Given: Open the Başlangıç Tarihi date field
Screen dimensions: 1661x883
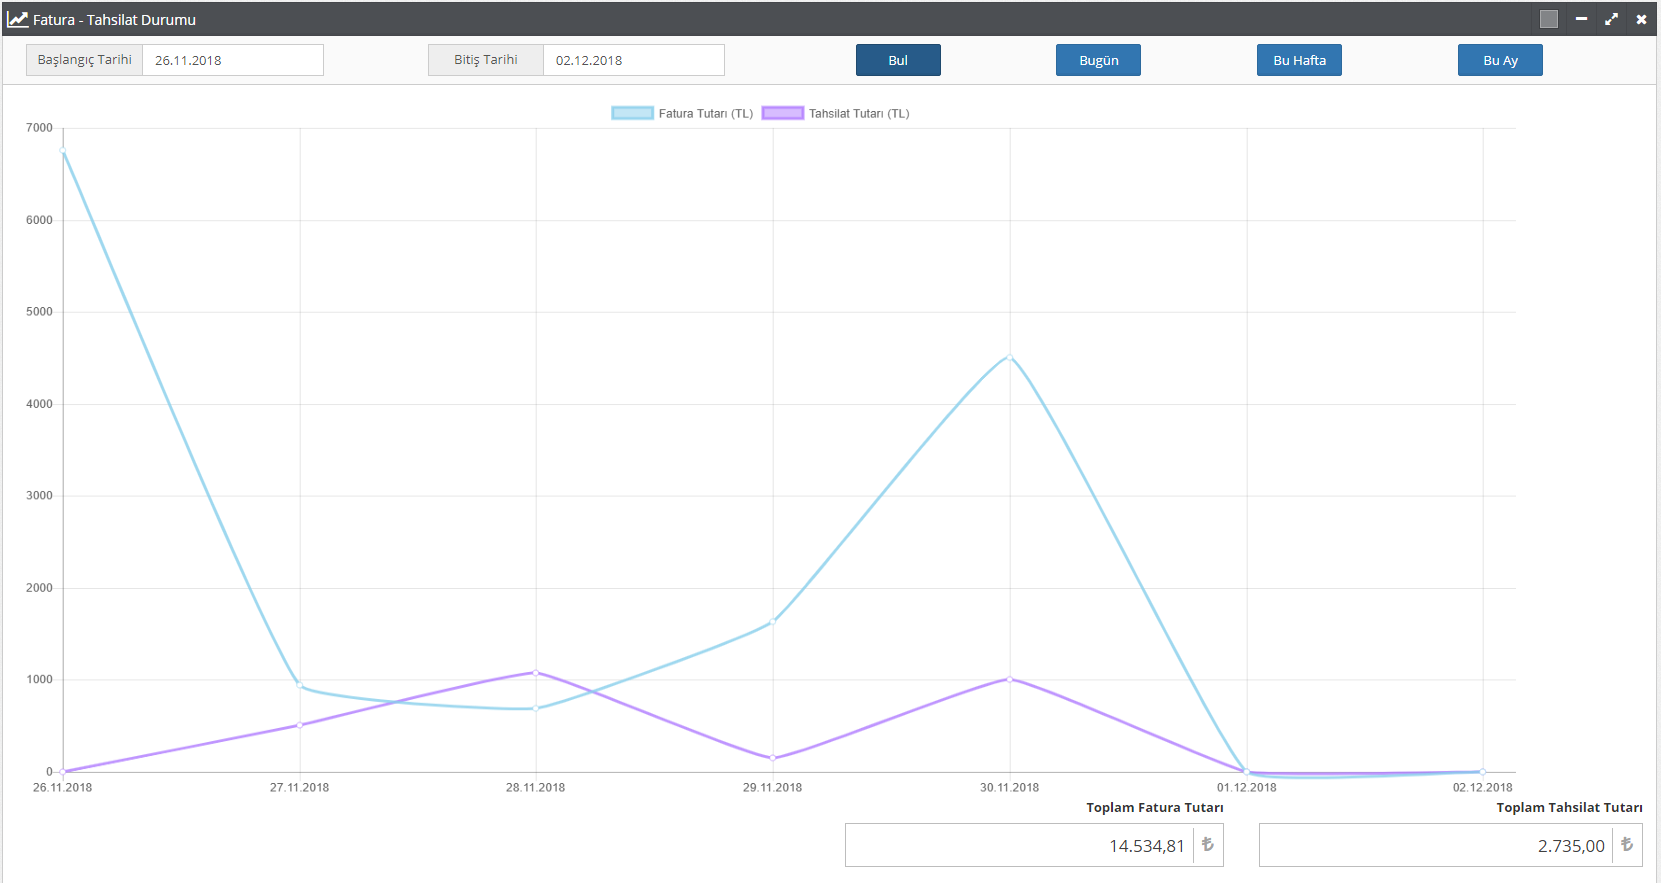Looking at the screenshot, I should pos(232,60).
